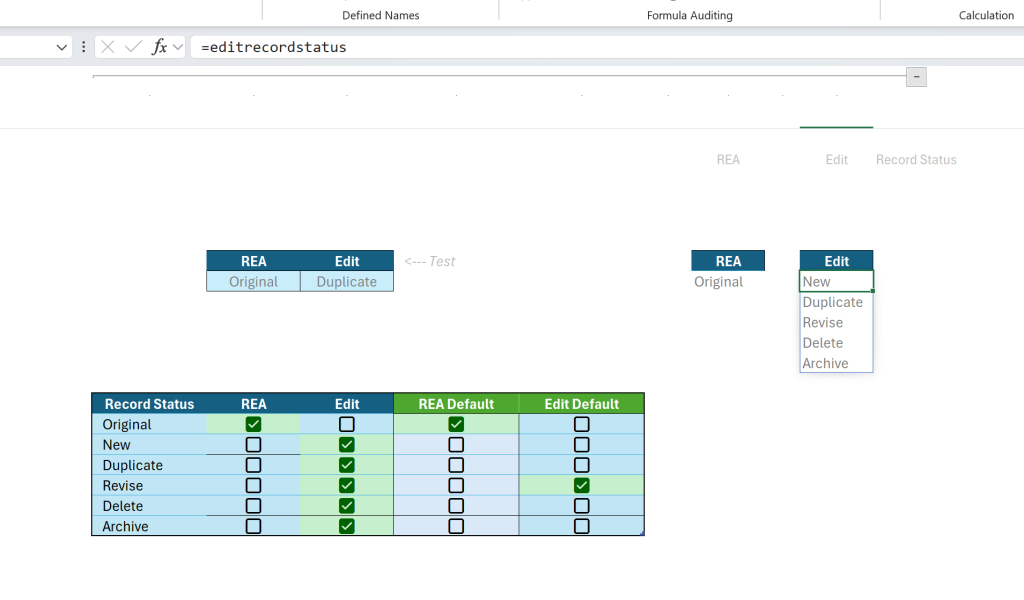The width and height of the screenshot is (1024, 600).
Task: Select the Record Status header cell
Action: point(150,404)
